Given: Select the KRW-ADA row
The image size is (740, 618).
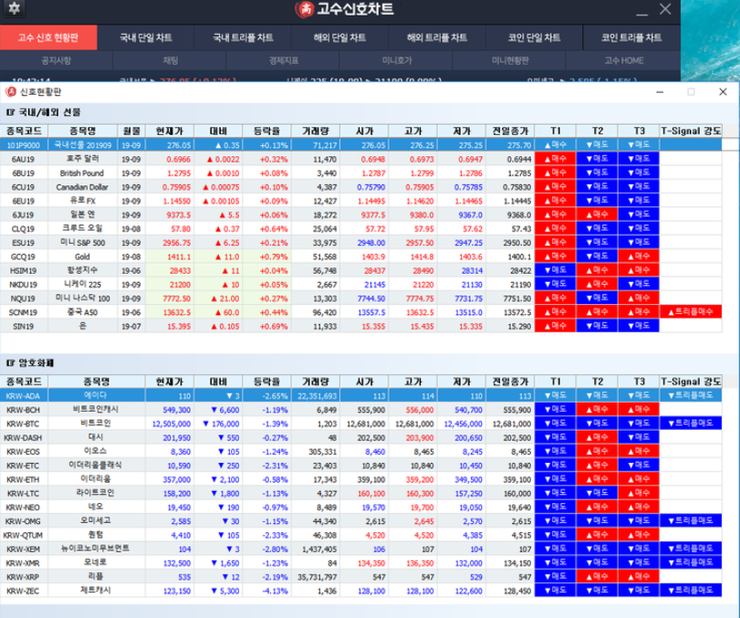Looking at the screenshot, I should pos(361,396).
